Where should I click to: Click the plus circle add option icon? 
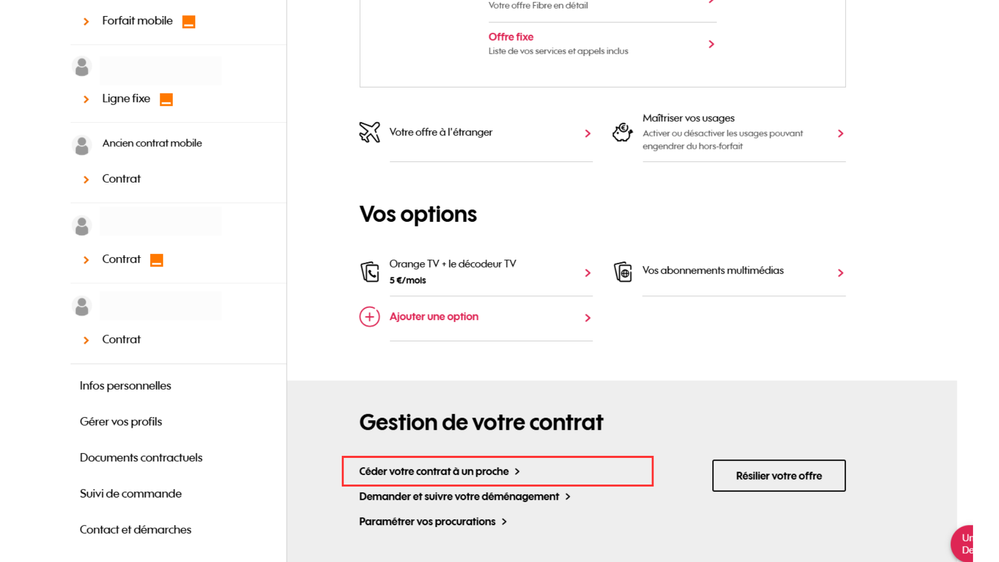tap(370, 317)
